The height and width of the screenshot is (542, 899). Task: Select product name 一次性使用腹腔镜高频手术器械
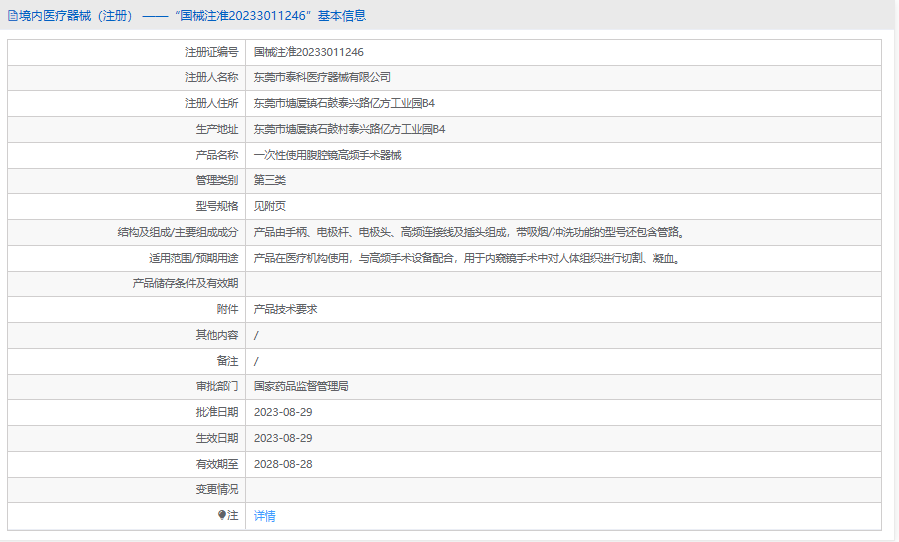click(327, 155)
